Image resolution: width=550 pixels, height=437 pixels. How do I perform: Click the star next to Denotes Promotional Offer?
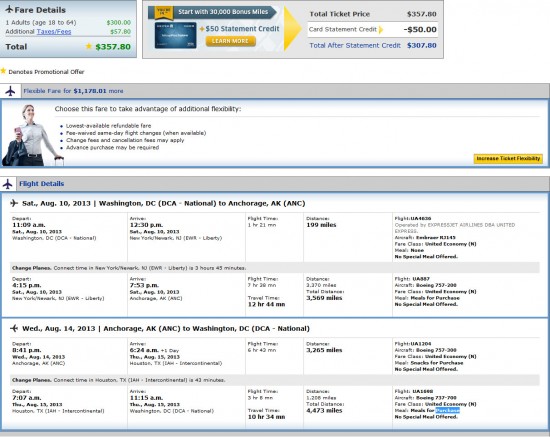tap(4, 71)
